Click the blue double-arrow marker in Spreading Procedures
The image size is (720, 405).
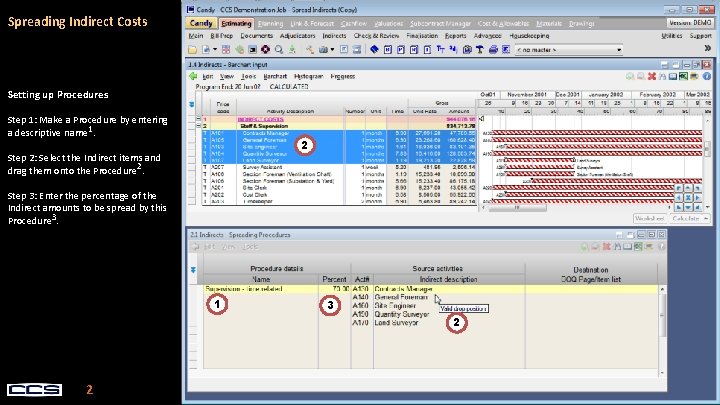pyautogui.click(x=193, y=270)
